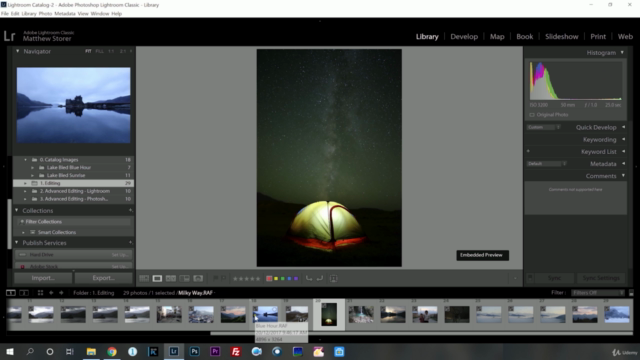Open the Metadata menu
This screenshot has height=360, width=640.
64,13
